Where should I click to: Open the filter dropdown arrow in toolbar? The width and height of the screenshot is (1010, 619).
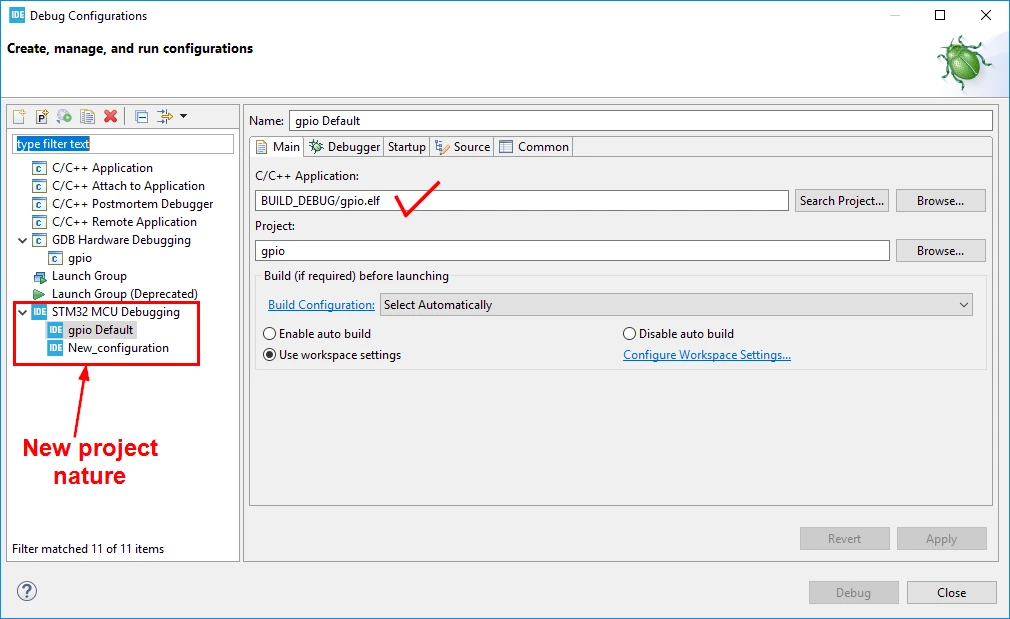click(x=184, y=116)
